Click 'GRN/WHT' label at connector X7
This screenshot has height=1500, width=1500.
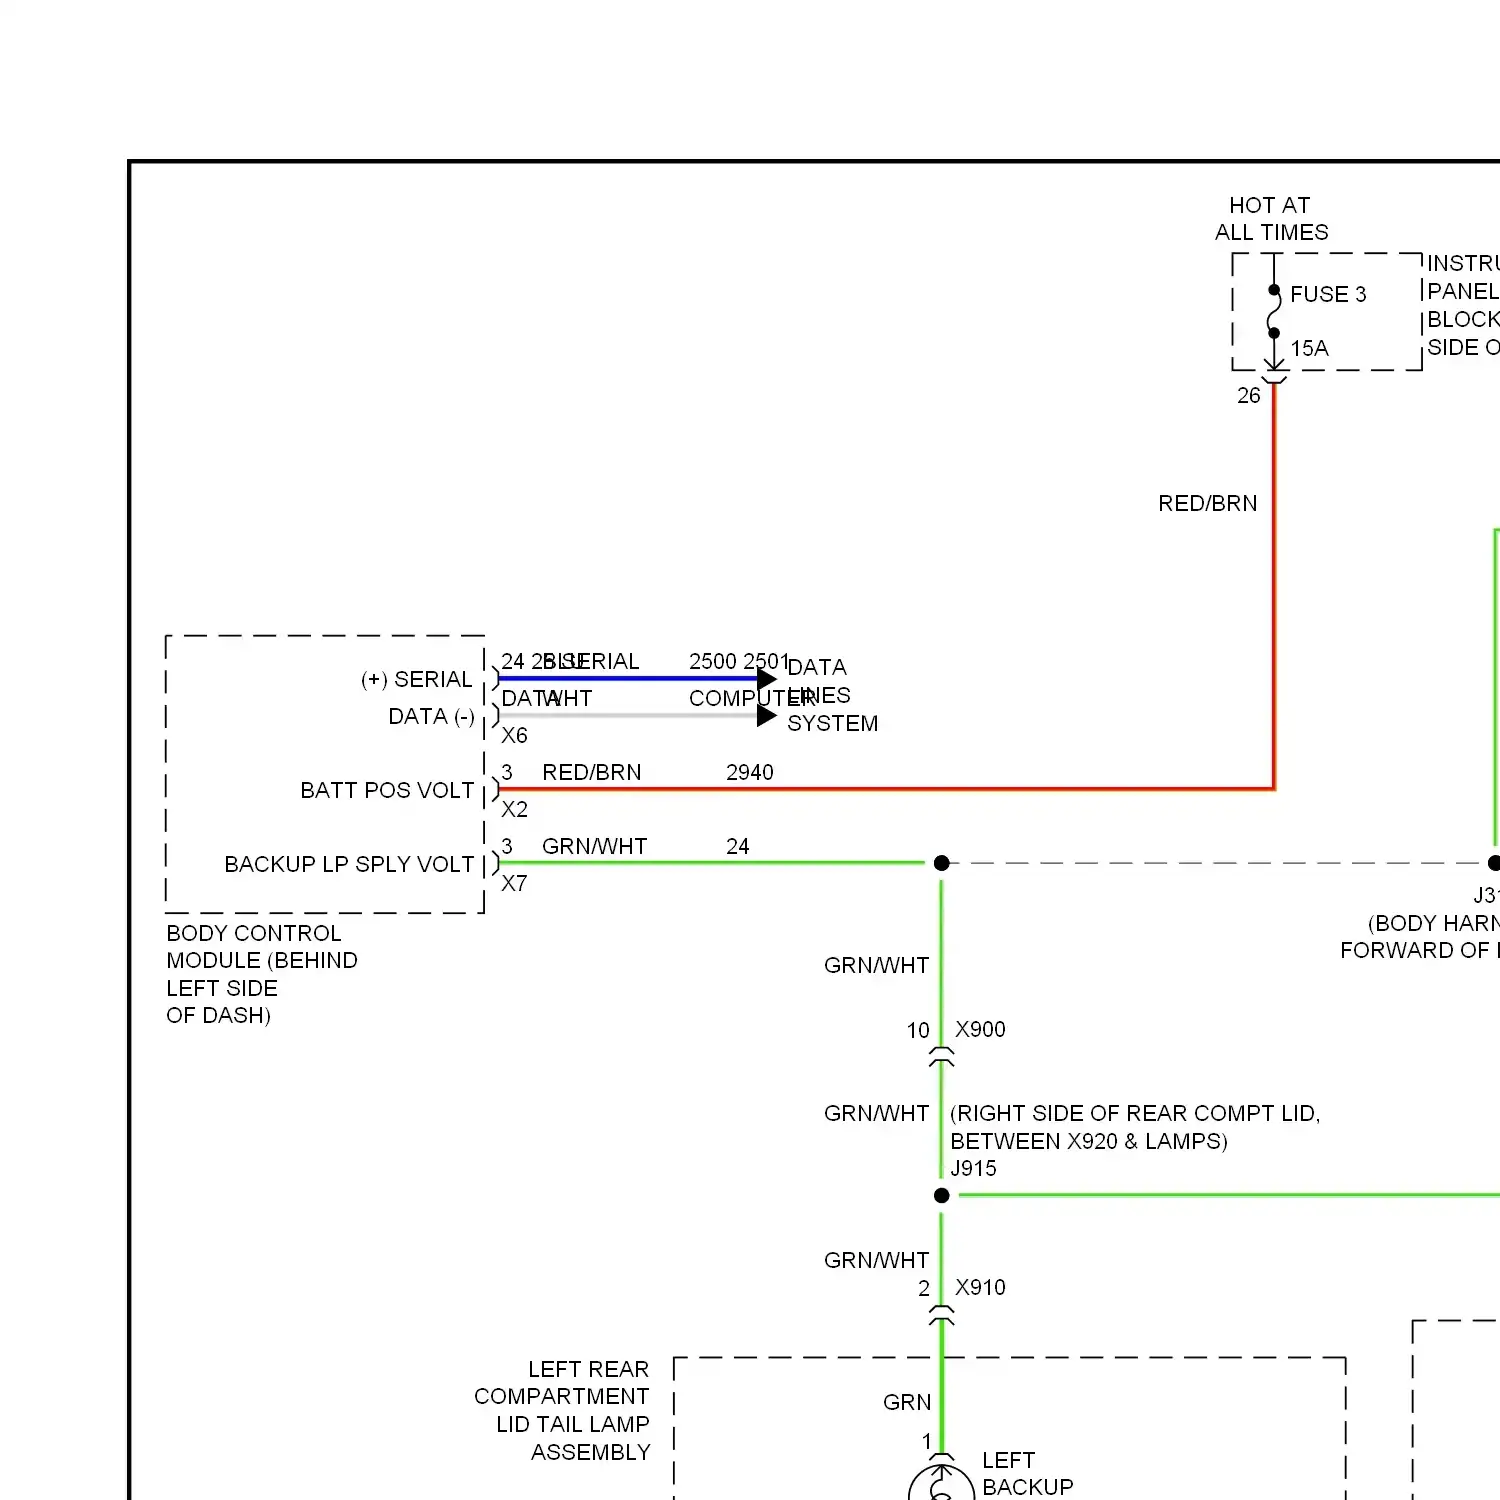[x=594, y=846]
